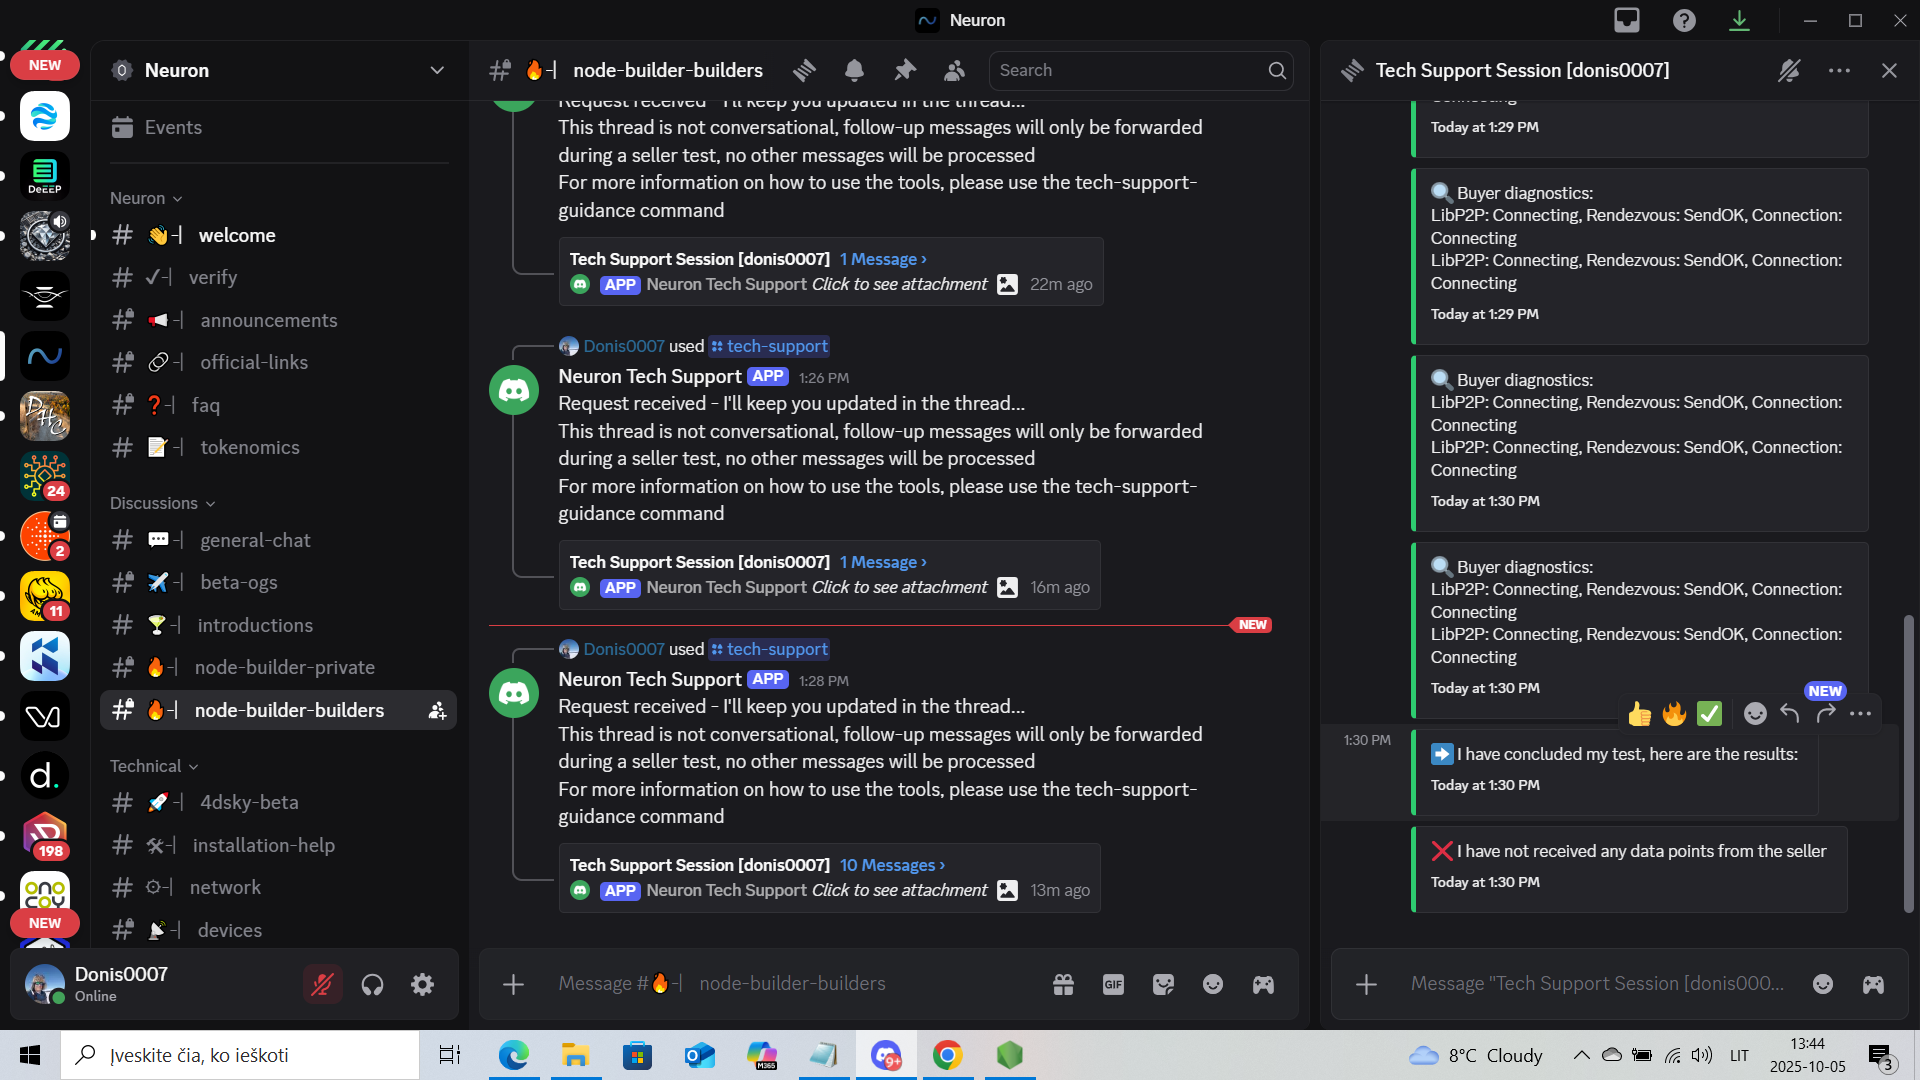Go to announcements channel

[279, 320]
